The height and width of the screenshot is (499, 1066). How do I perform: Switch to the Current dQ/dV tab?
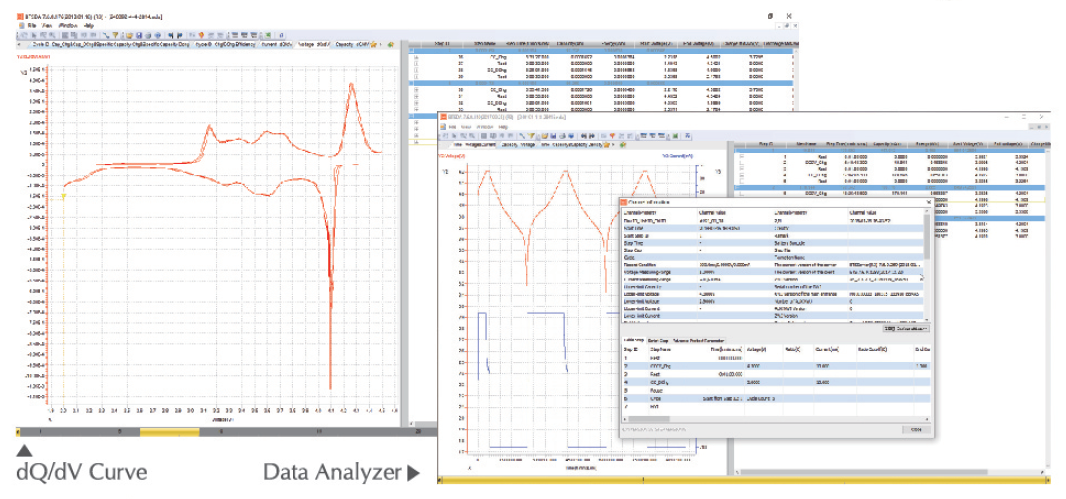click(276, 45)
